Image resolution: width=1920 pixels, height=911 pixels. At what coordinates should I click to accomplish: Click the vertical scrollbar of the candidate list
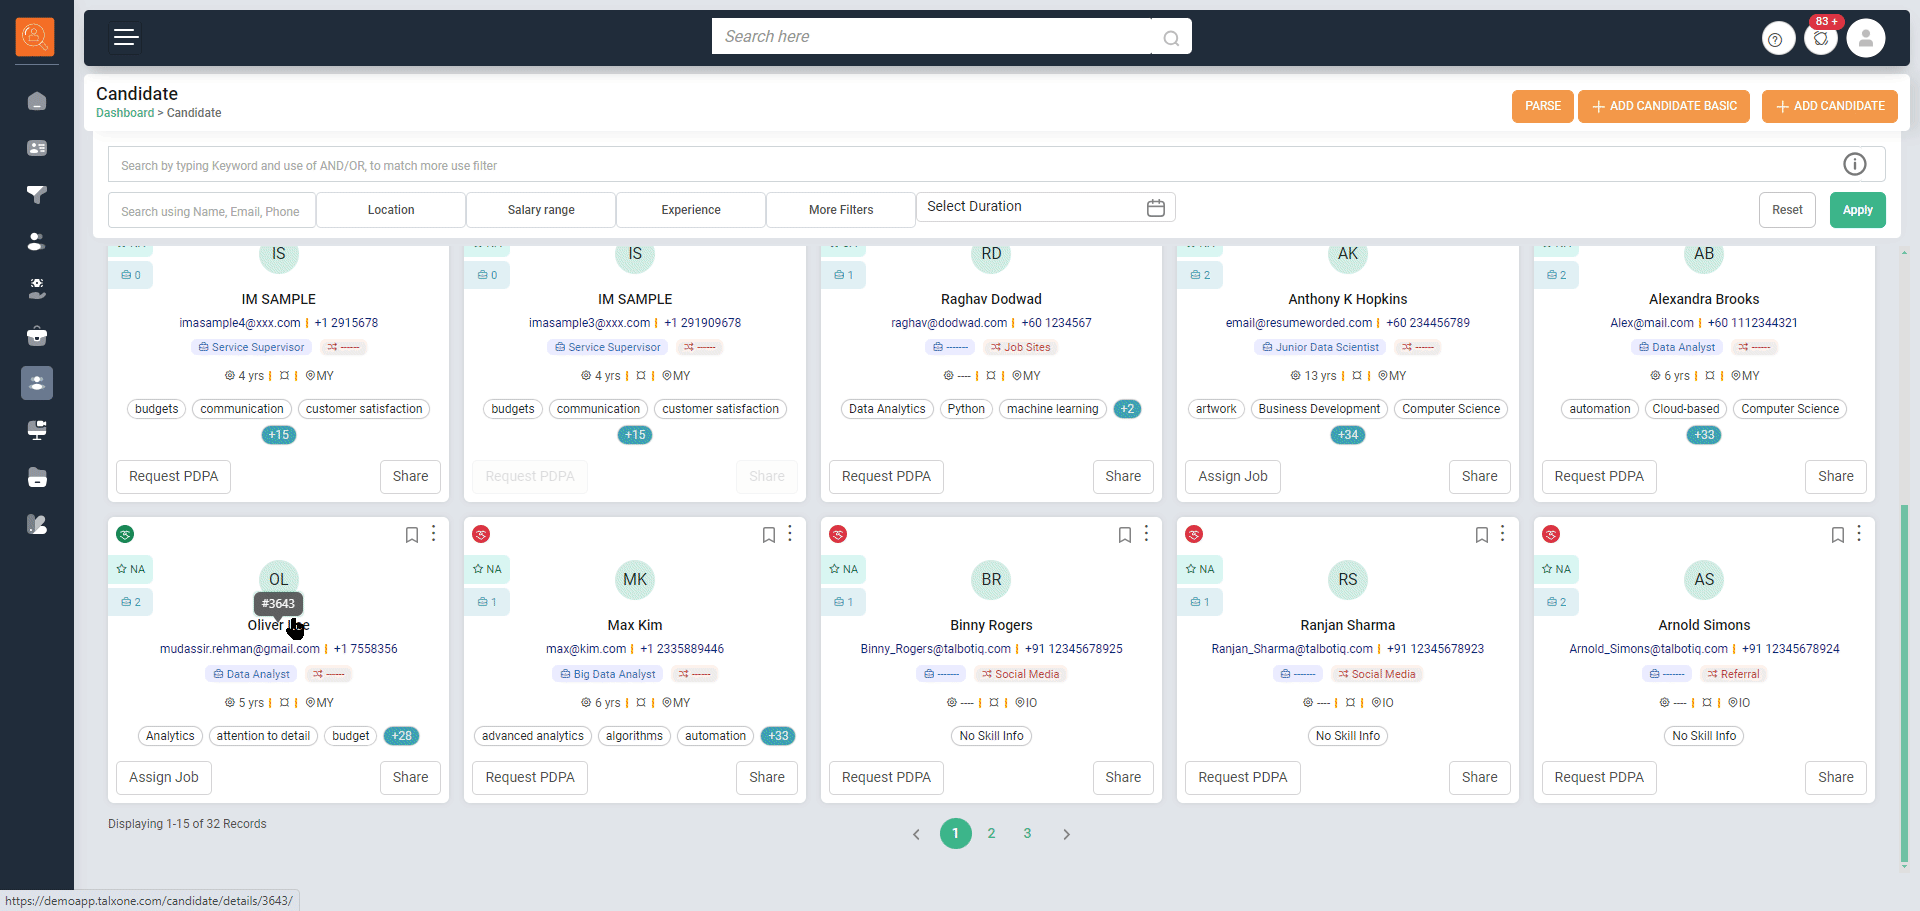1904,680
